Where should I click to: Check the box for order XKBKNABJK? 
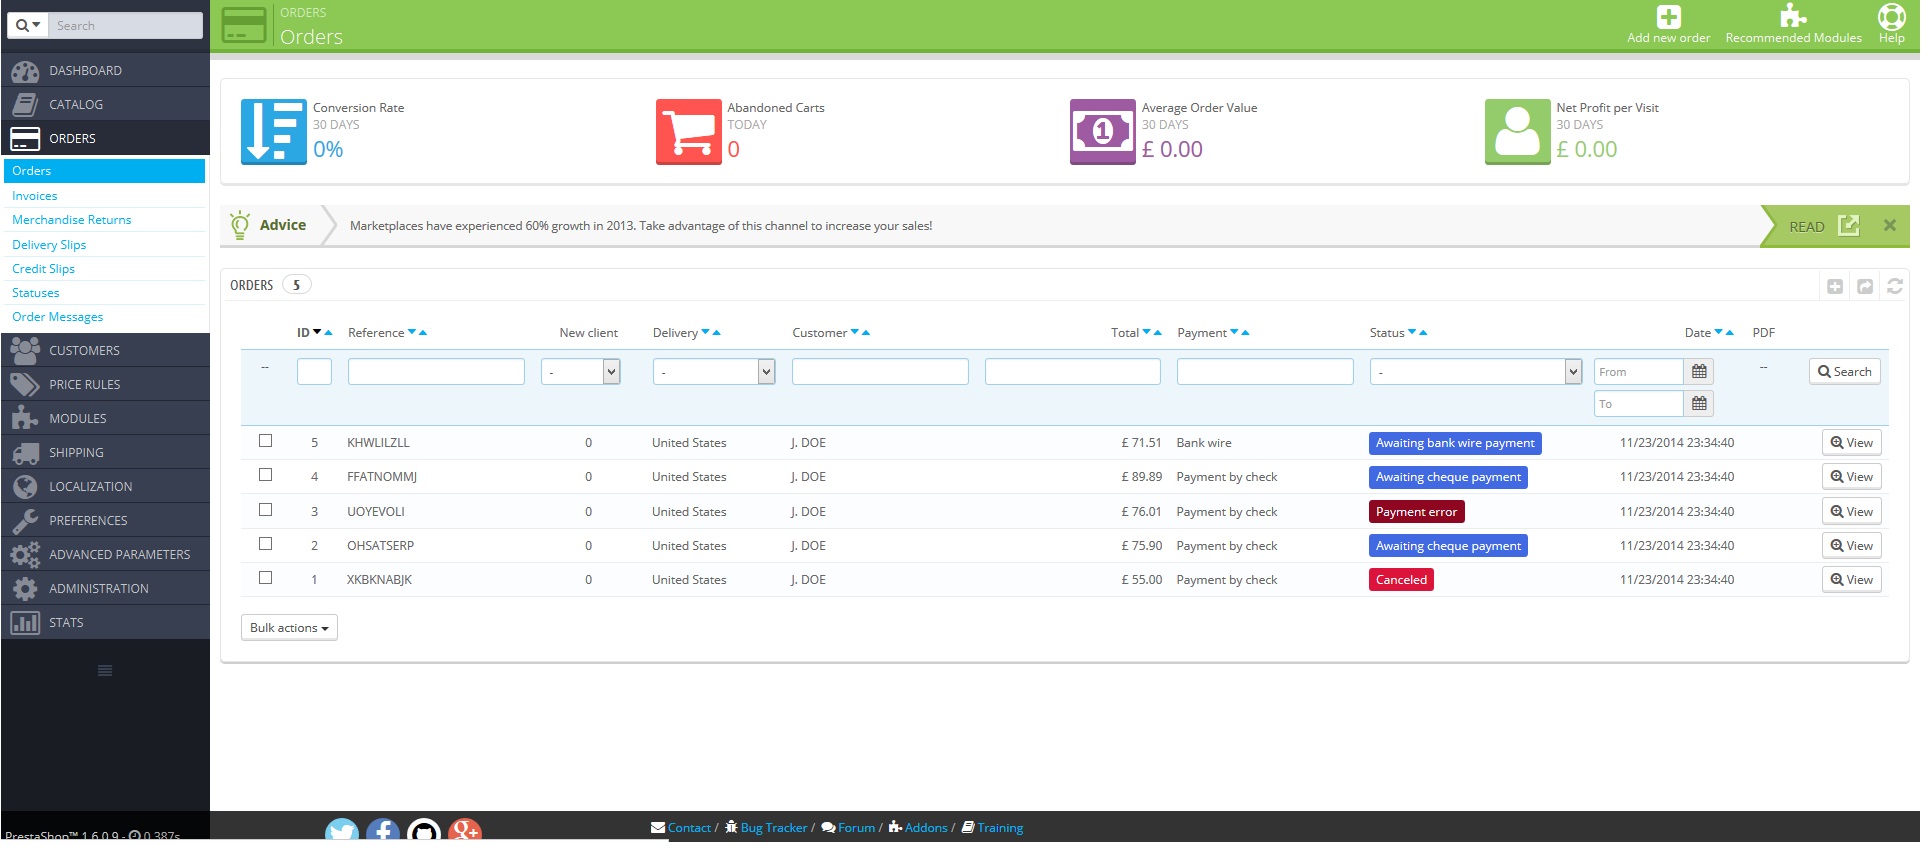266,578
